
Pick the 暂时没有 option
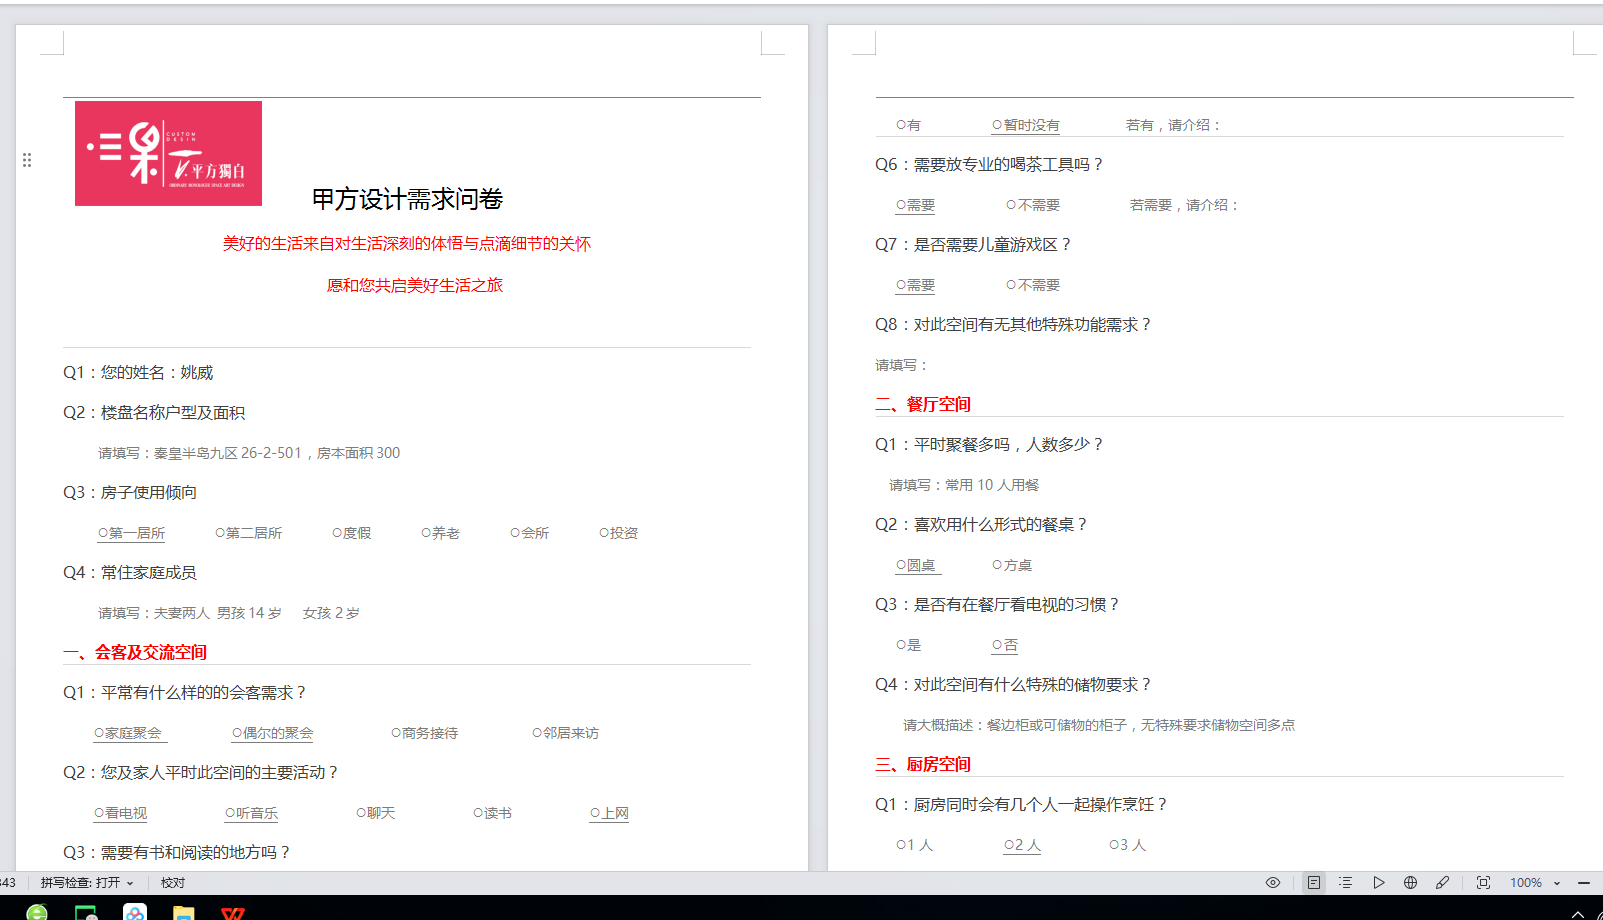[1026, 125]
